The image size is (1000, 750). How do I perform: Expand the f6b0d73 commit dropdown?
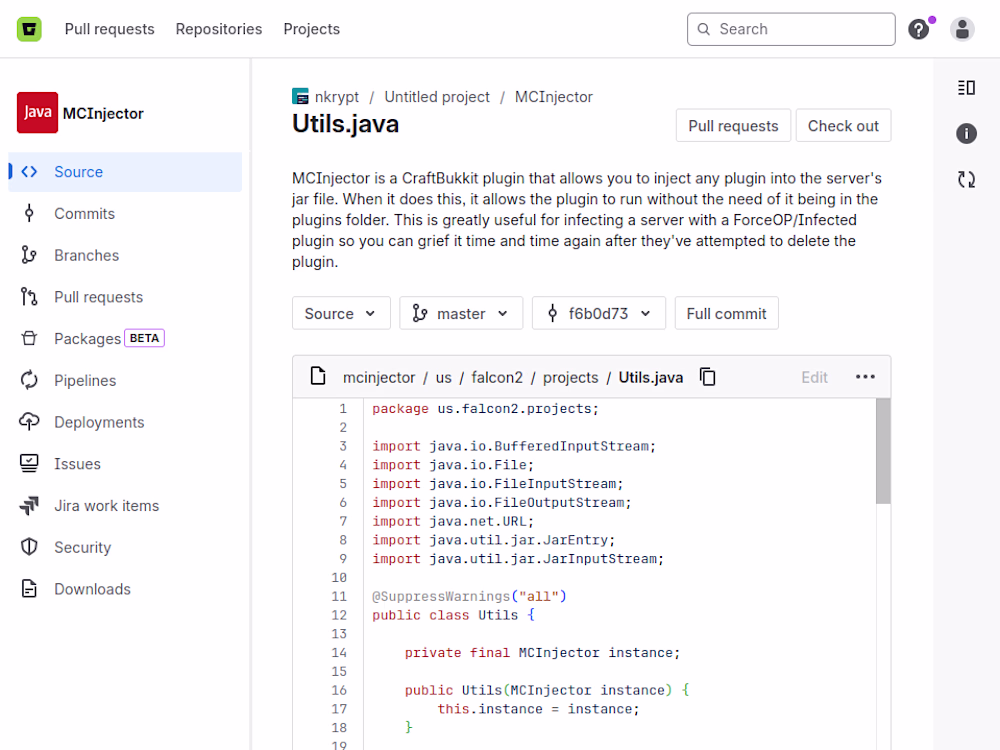click(x=598, y=313)
